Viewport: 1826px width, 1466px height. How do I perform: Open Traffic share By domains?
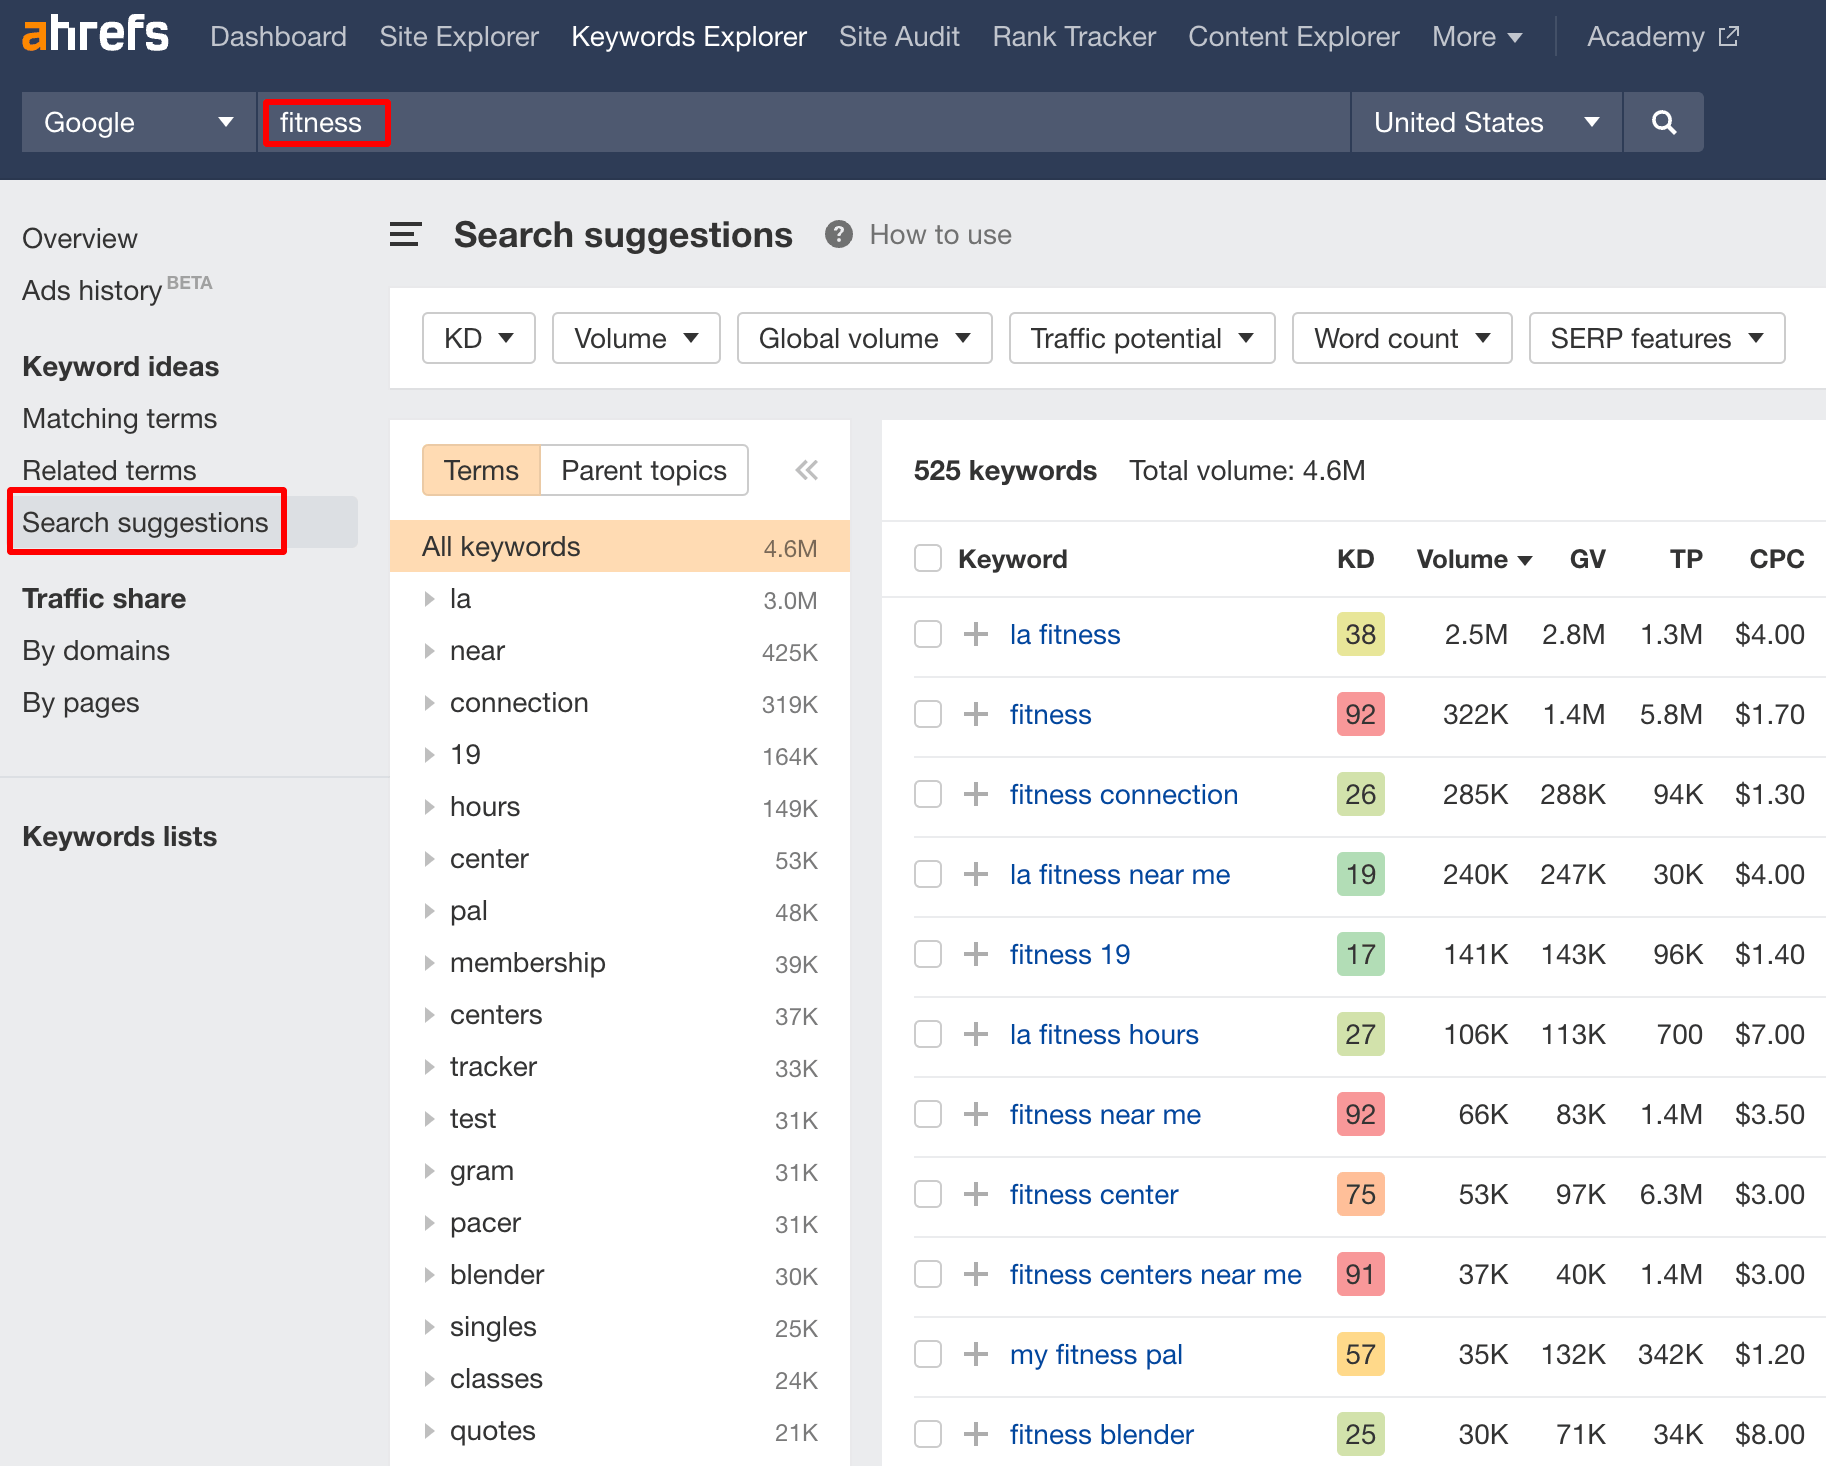tap(96, 650)
